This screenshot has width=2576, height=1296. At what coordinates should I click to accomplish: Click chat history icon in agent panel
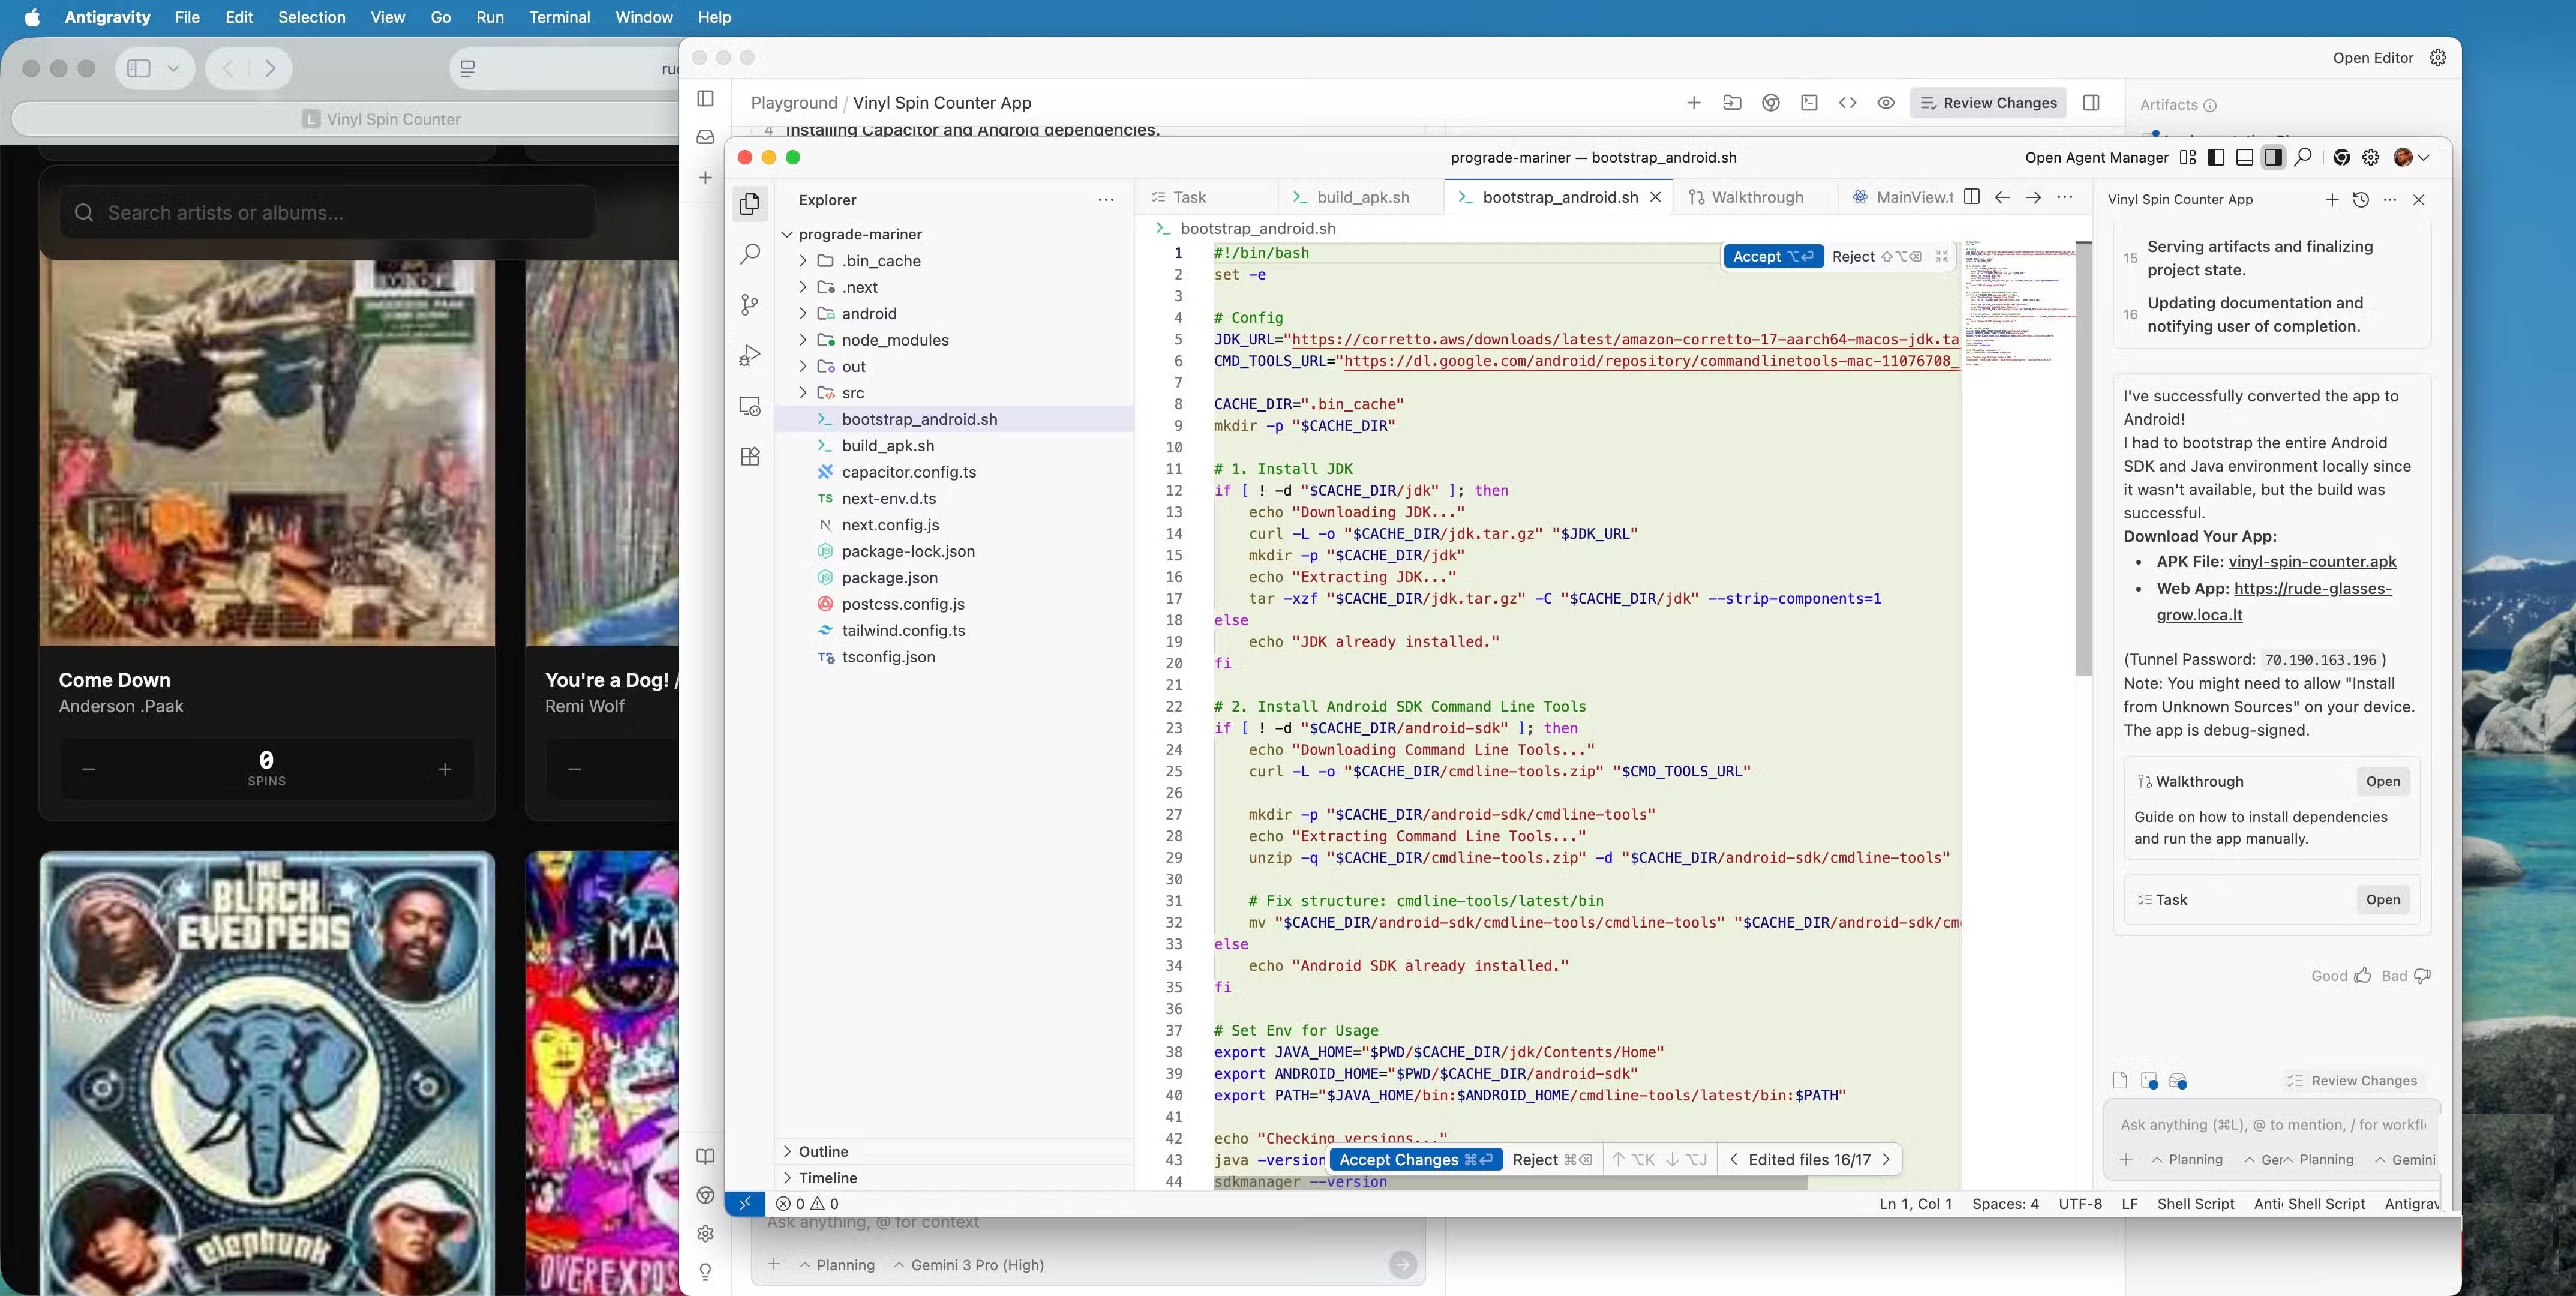point(2361,200)
